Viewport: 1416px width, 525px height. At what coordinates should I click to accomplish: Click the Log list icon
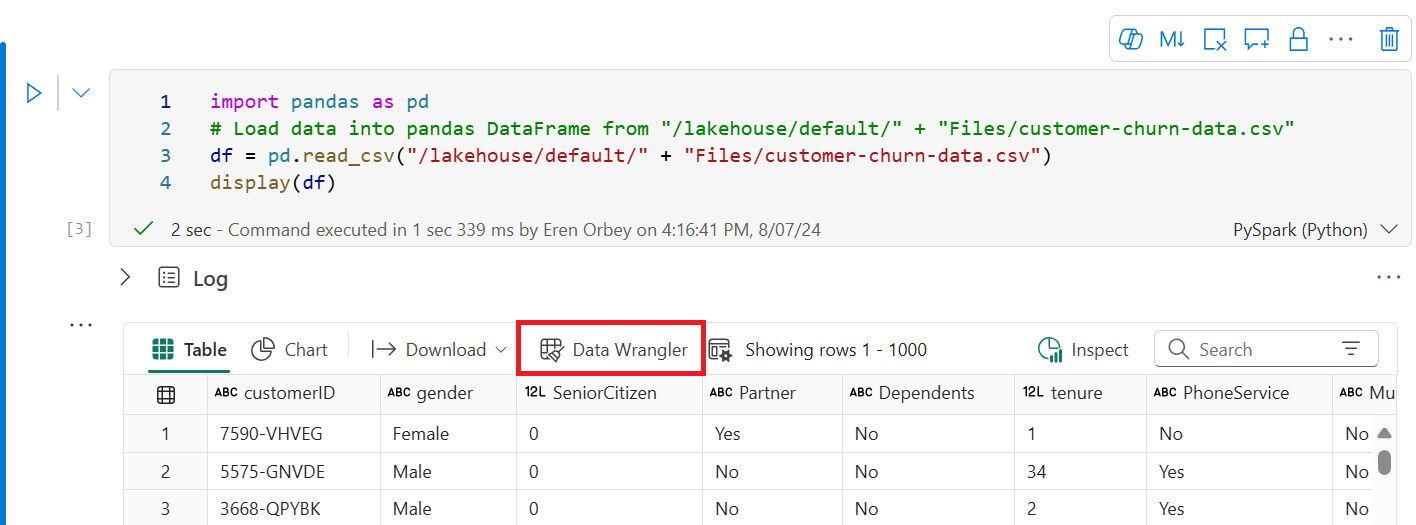169,277
